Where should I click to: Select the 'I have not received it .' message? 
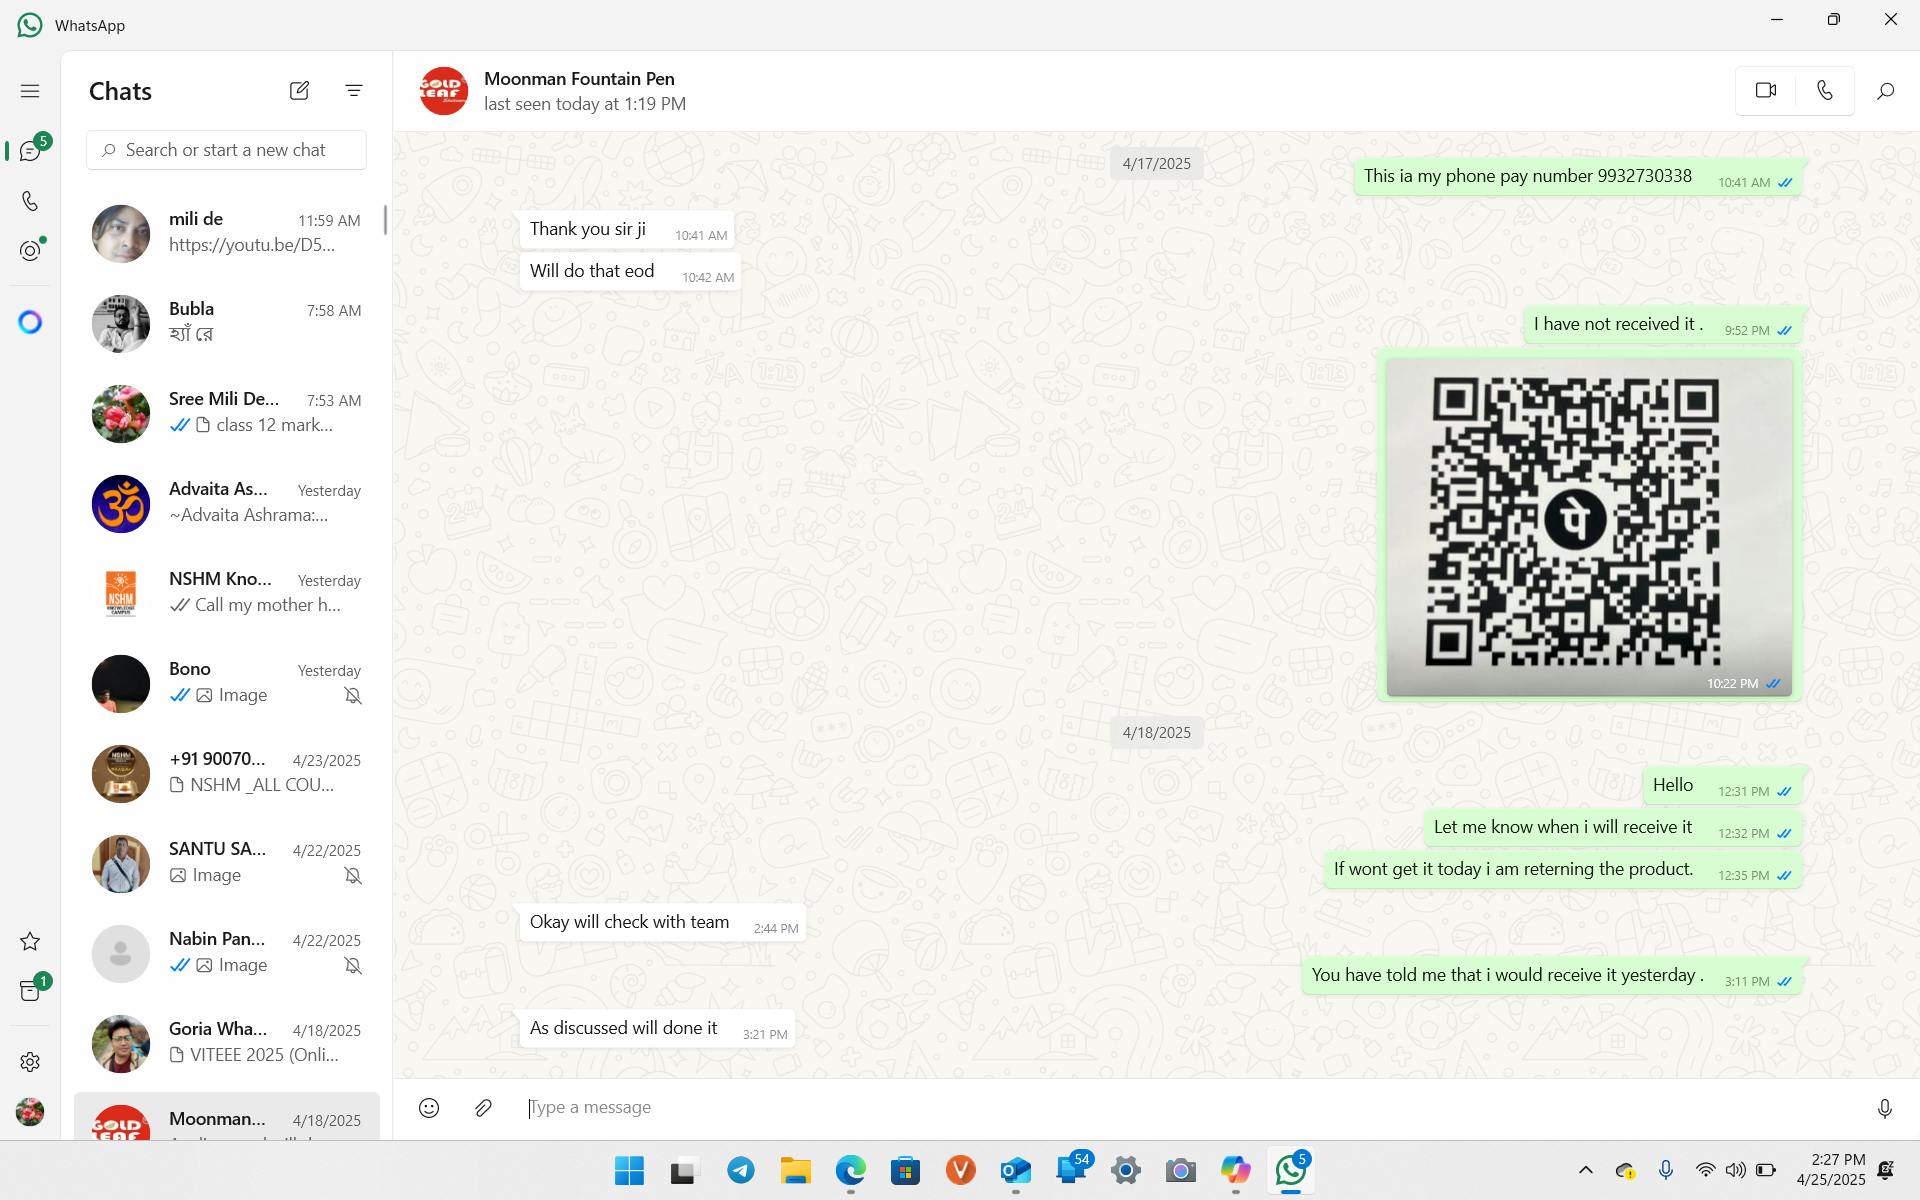tap(1663, 324)
